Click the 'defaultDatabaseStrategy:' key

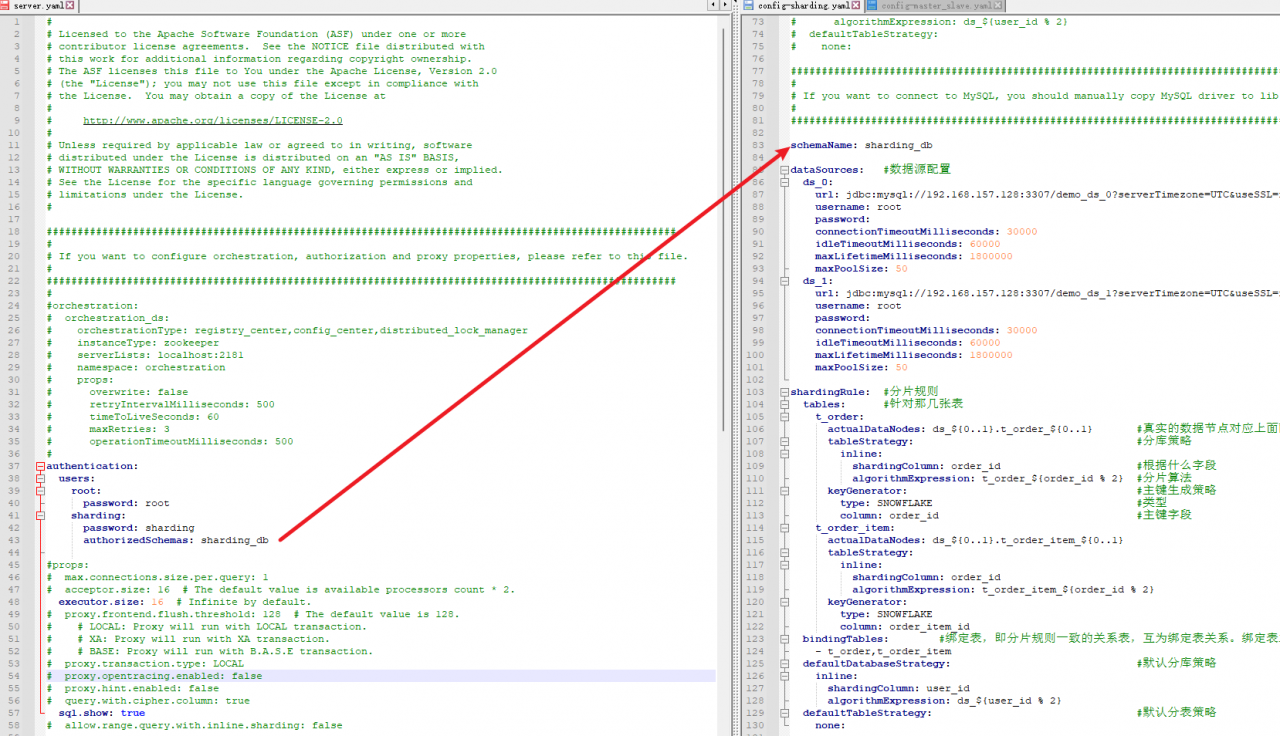[876, 663]
